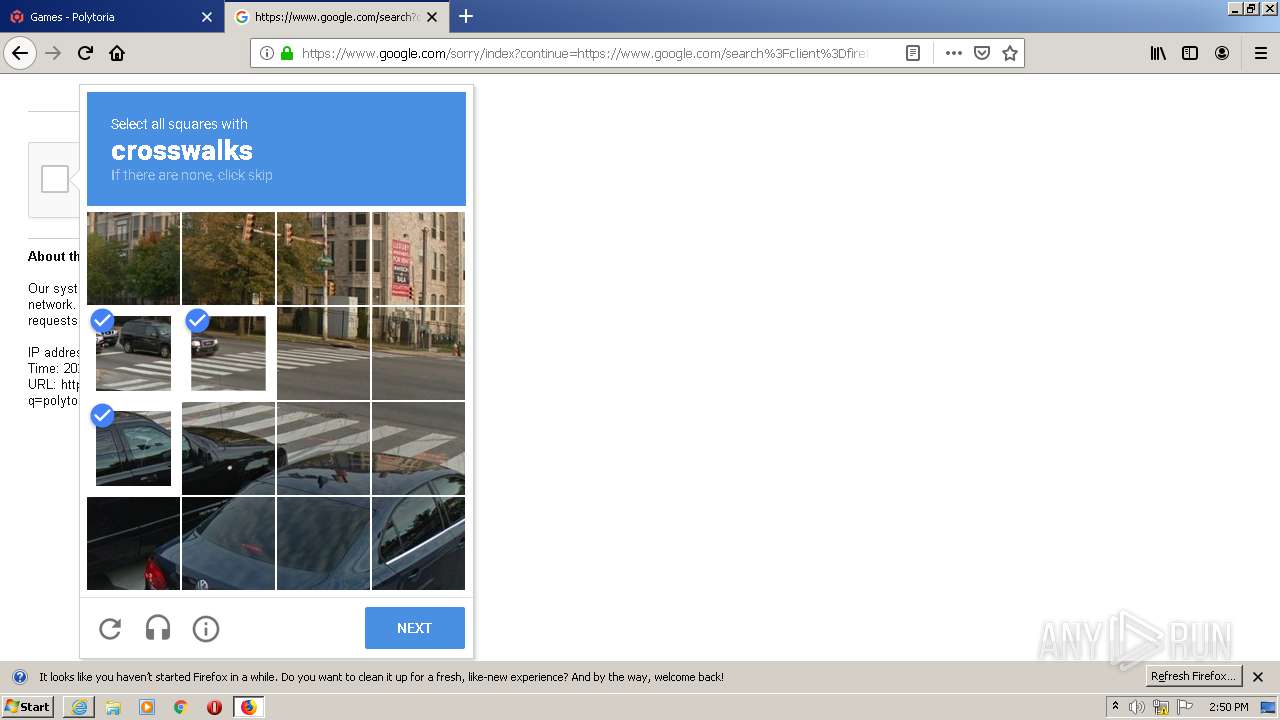Open the Library bookshelf icon
The height and width of the screenshot is (720, 1280).
(1158, 53)
